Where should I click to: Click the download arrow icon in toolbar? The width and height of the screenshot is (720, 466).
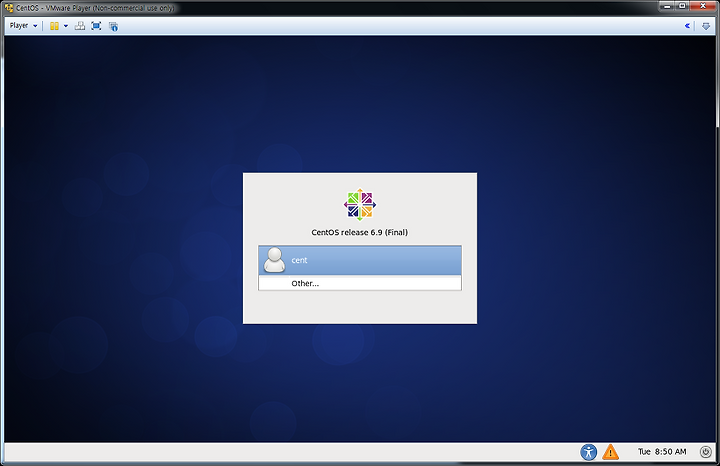point(706,26)
